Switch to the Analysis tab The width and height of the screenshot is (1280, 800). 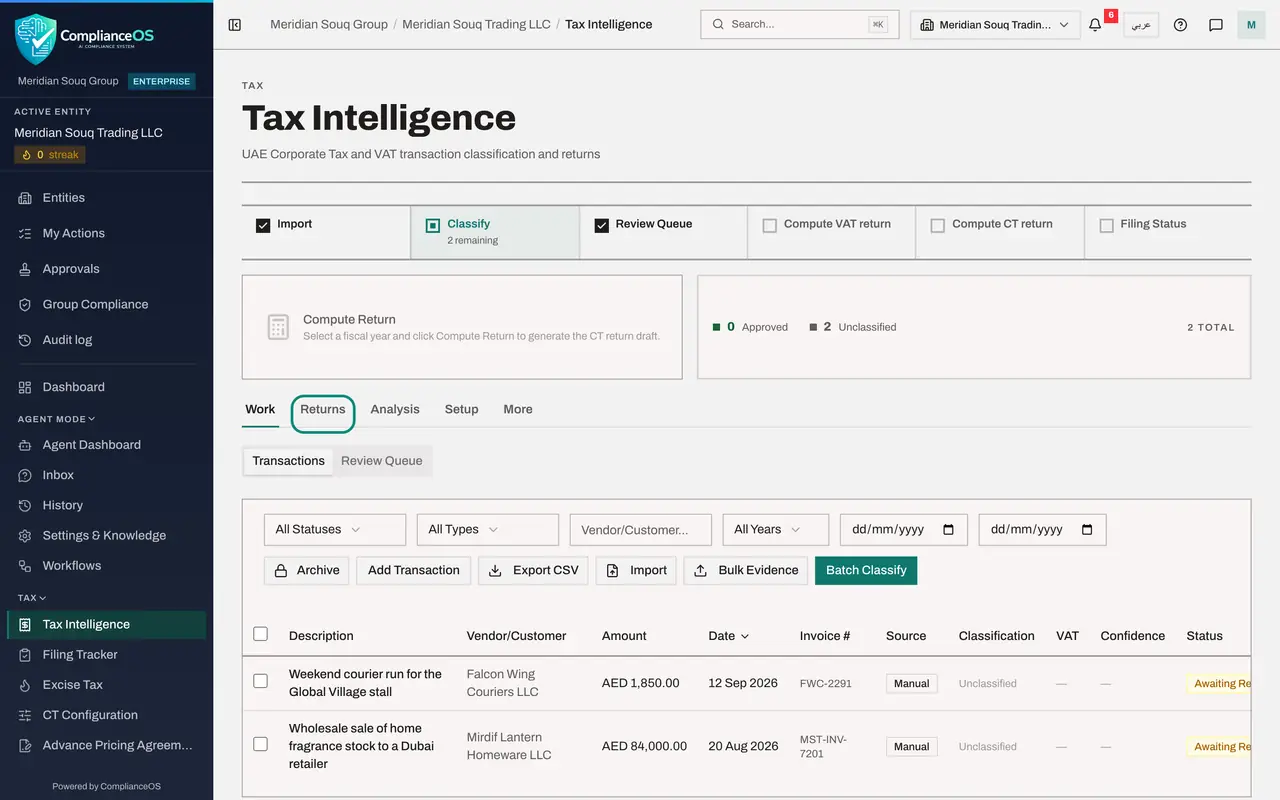point(395,410)
